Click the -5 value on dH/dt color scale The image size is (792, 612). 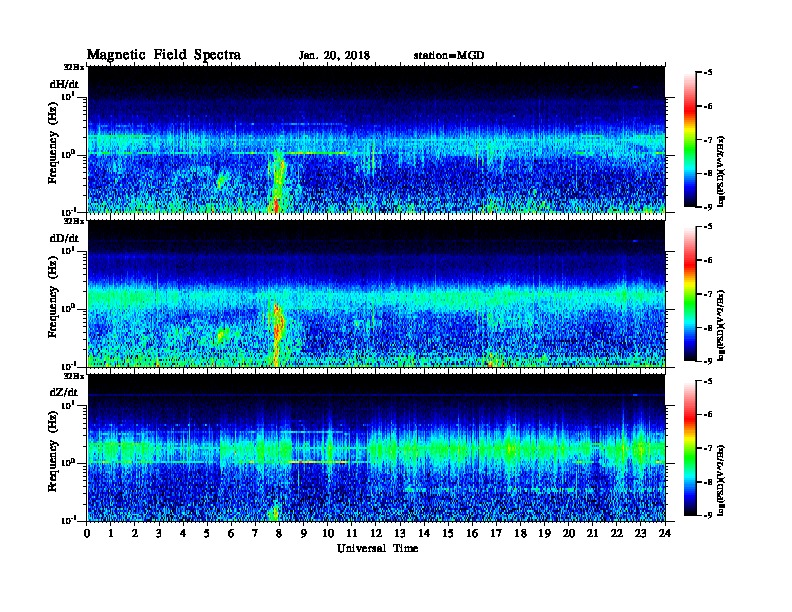tap(708, 73)
